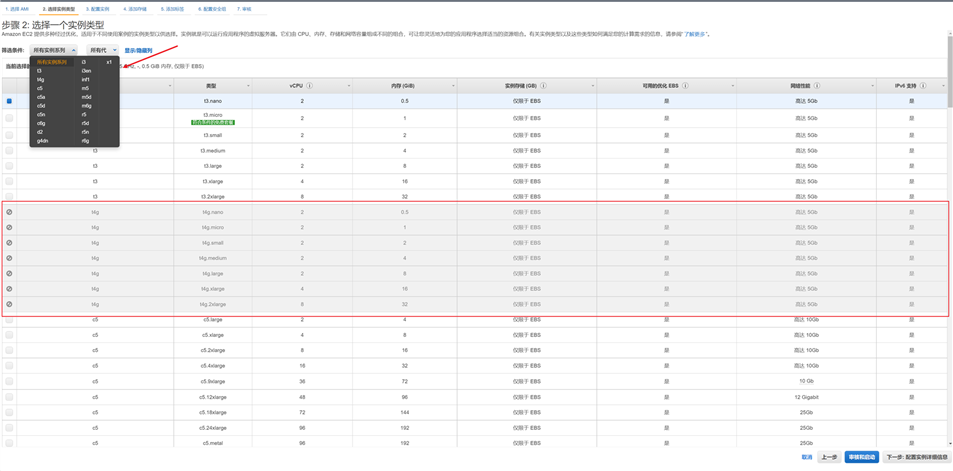Click the disabled icon on the t4g.small row
This screenshot has width=953, height=471.
coord(9,242)
